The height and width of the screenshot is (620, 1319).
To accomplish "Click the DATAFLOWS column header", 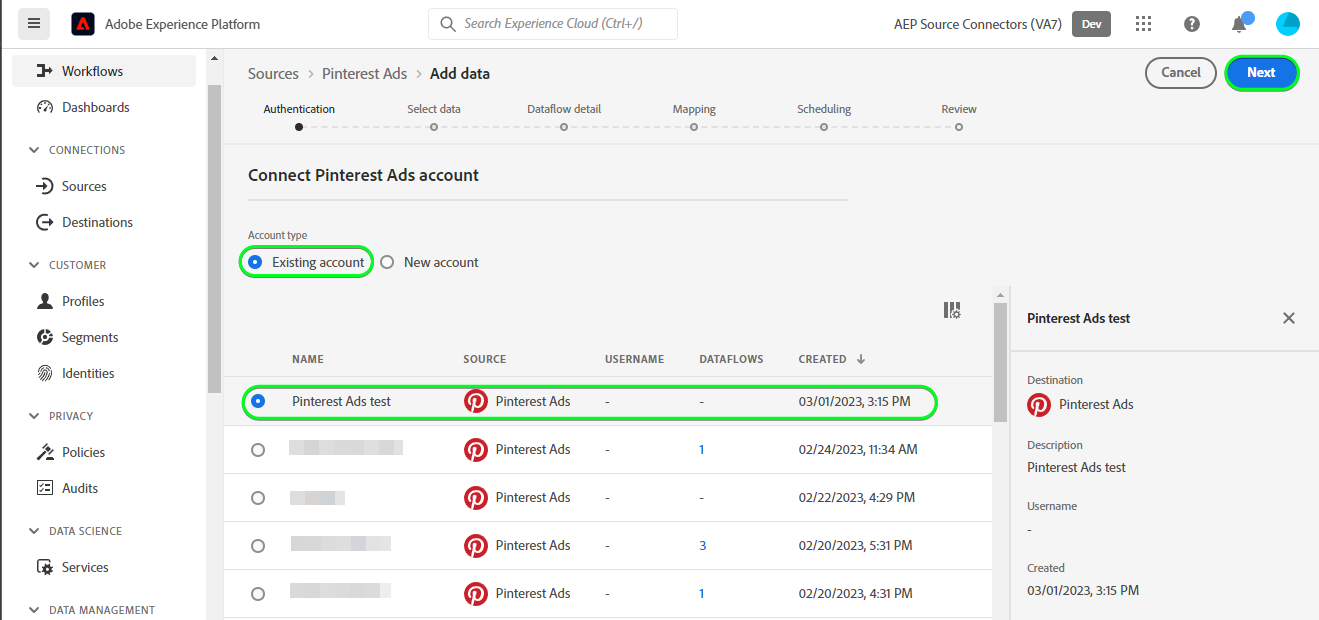I will tap(731, 359).
